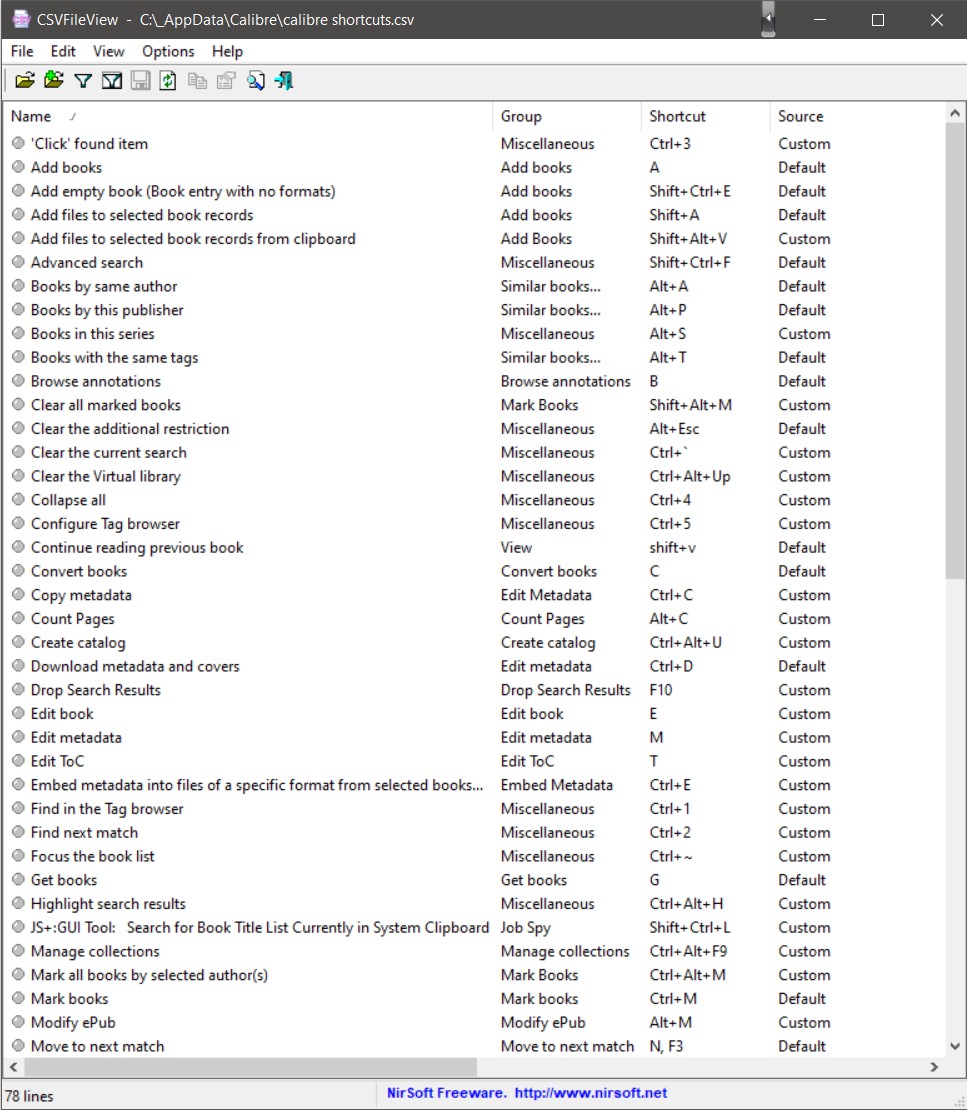Open the Edit menu

point(63,51)
